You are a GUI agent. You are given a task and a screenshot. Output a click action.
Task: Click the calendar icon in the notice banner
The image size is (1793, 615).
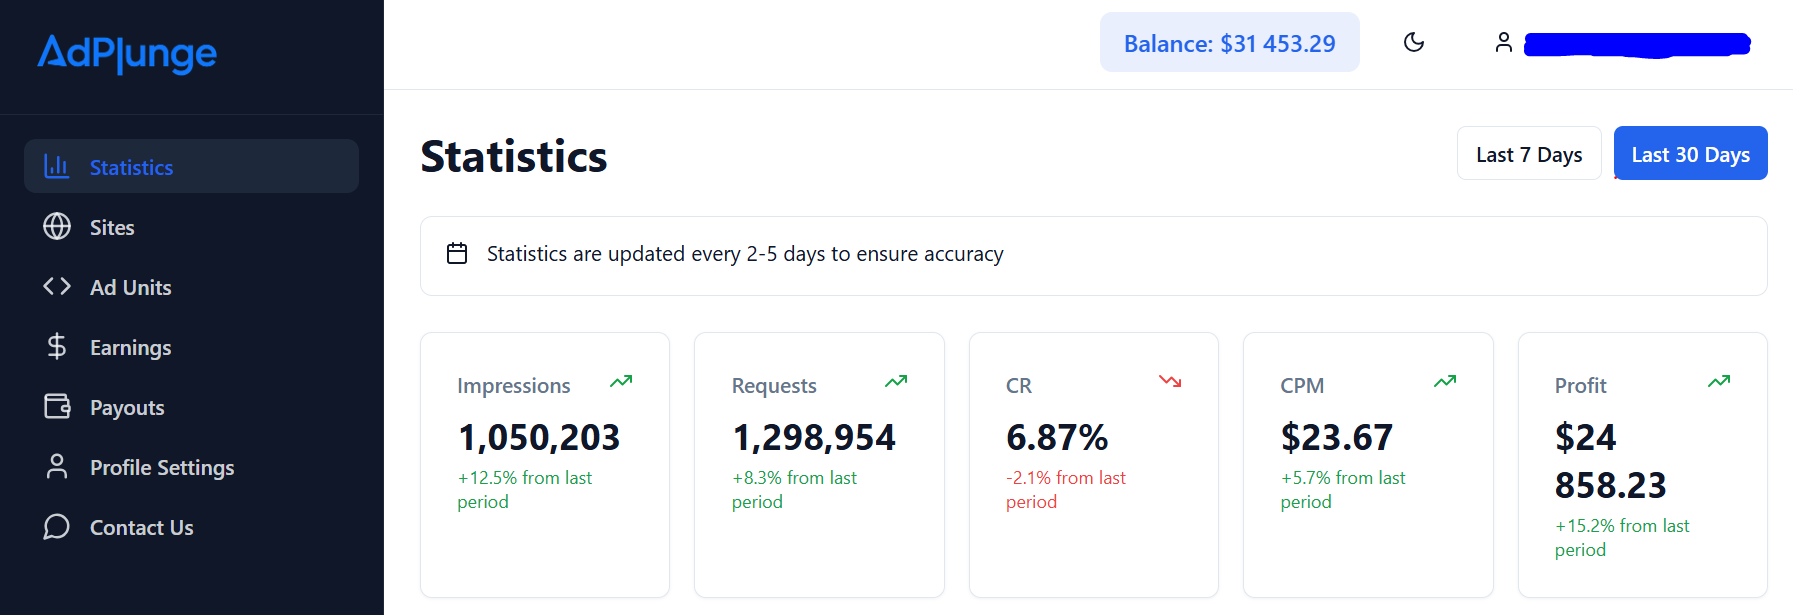click(x=457, y=253)
